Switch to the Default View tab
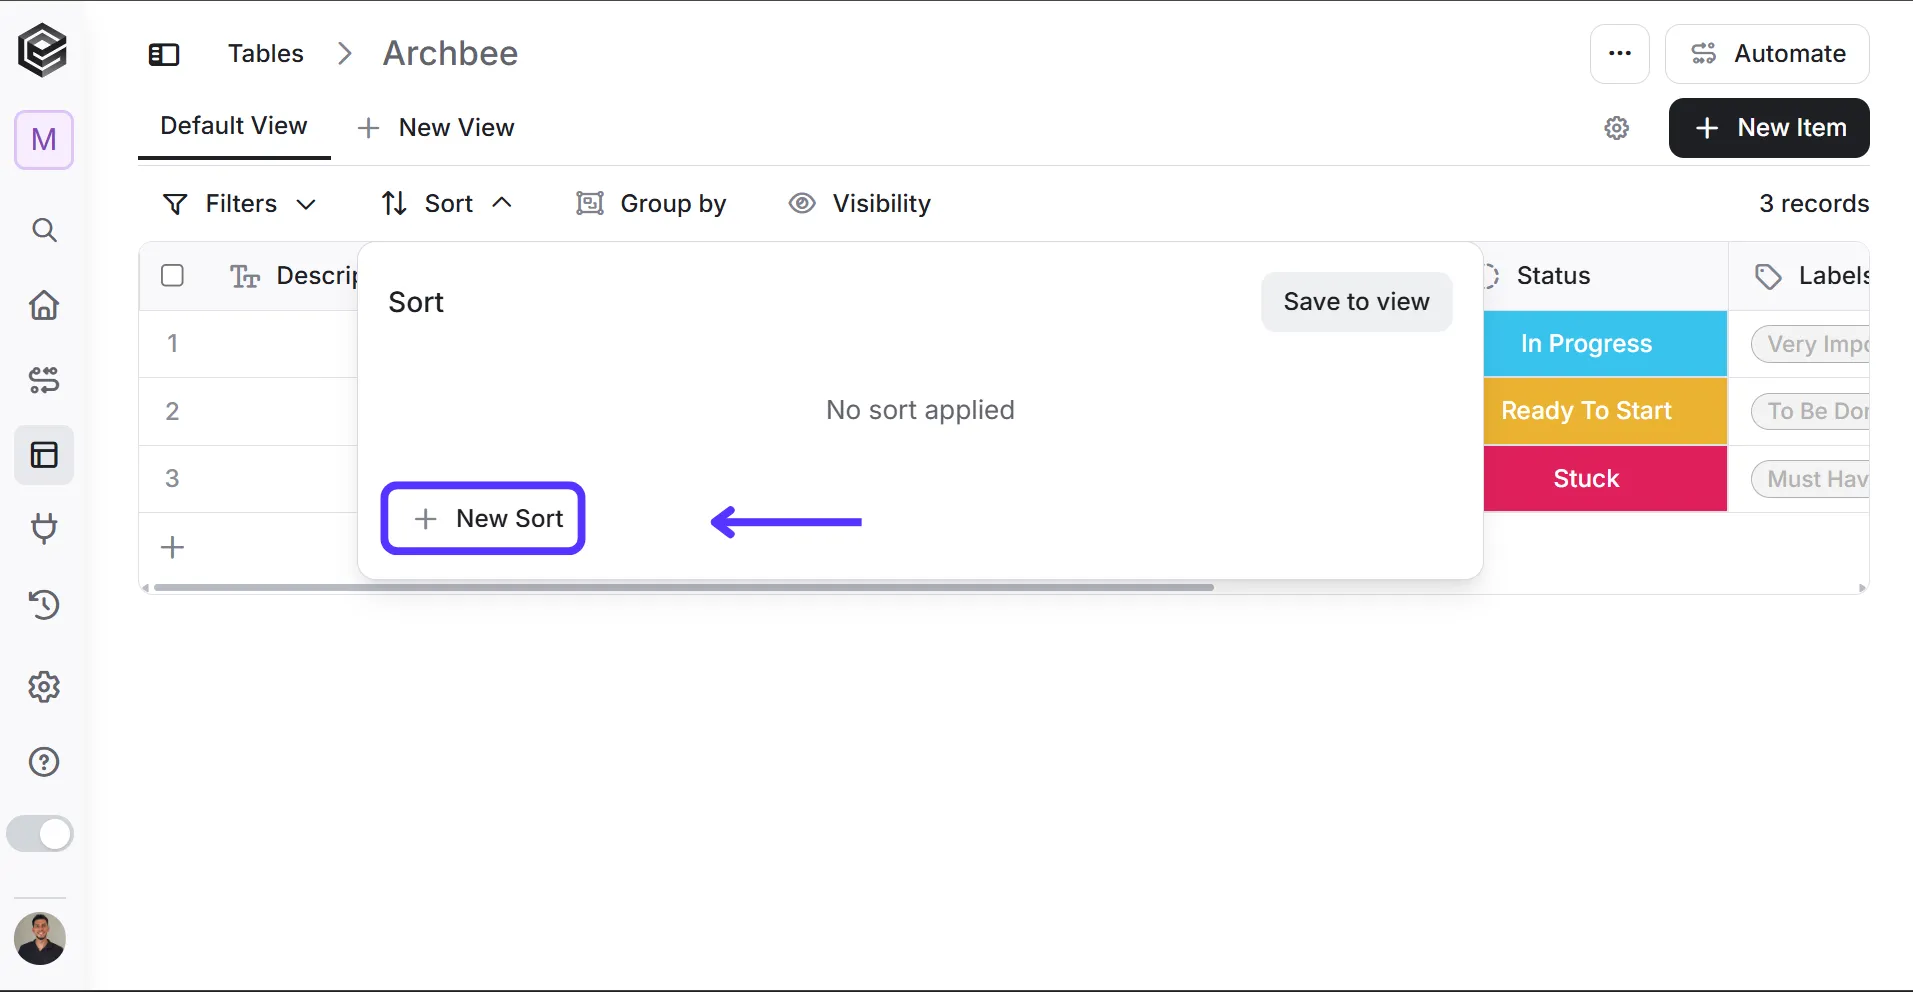 point(234,126)
